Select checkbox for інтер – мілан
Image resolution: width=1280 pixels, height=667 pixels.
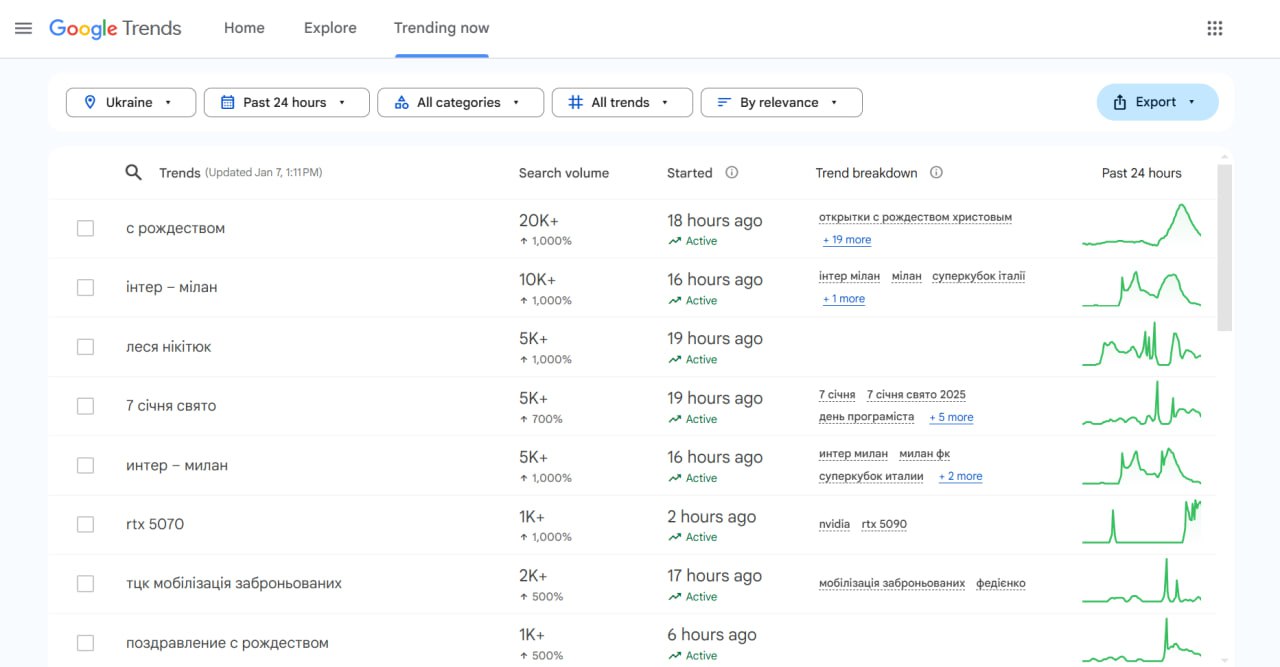85,287
